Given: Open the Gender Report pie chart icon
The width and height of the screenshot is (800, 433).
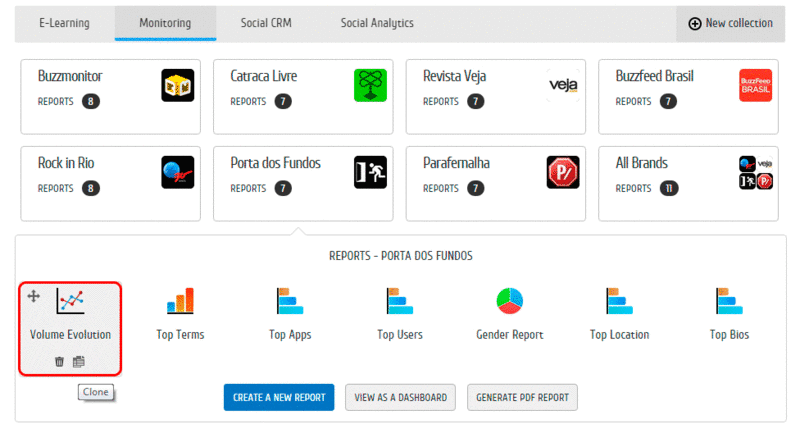Looking at the screenshot, I should coord(509,300).
